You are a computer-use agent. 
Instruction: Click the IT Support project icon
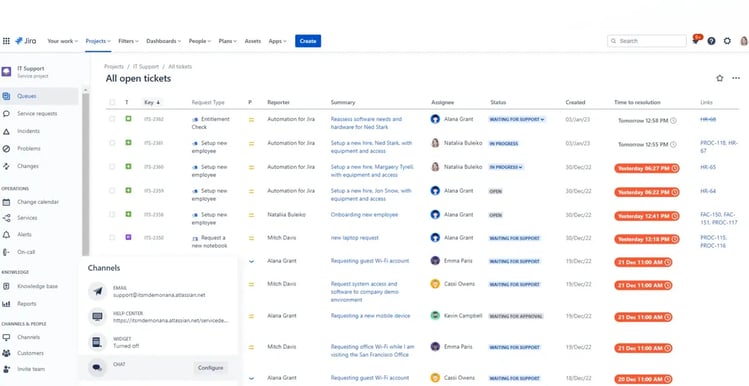(6, 72)
